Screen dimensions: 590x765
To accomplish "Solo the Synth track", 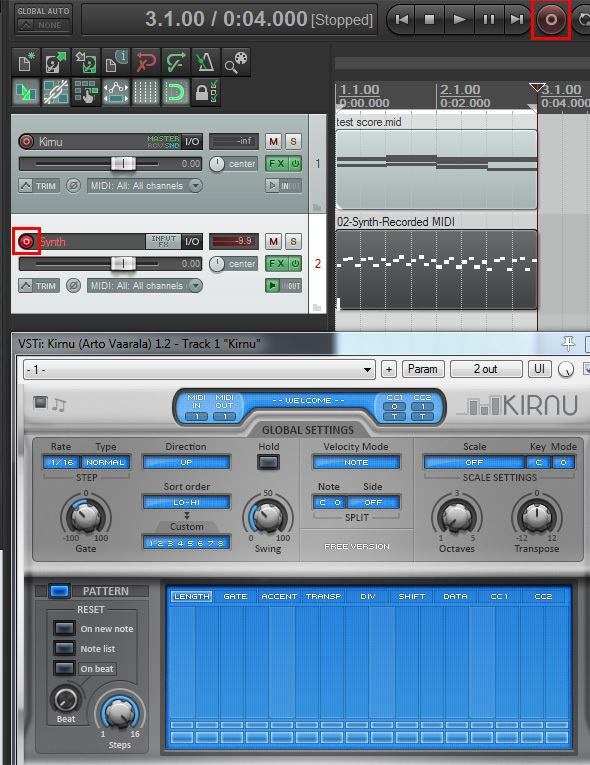I will pyautogui.click(x=293, y=242).
